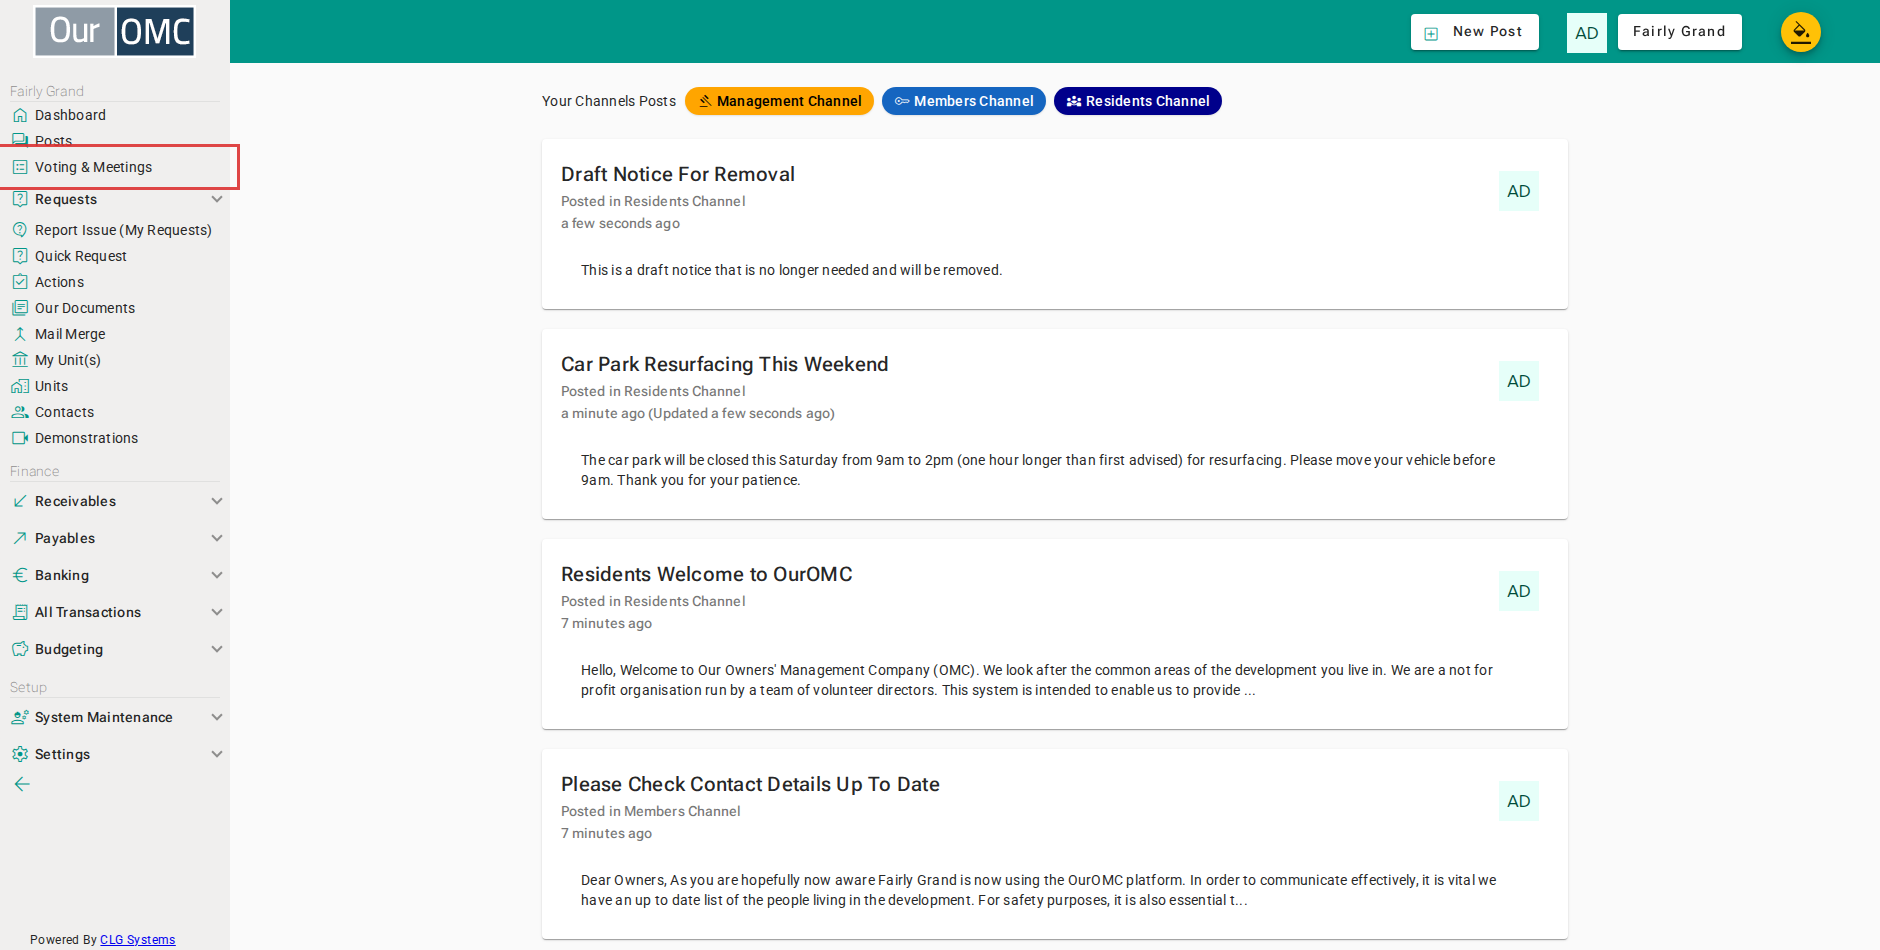Filter by Management Channel
The image size is (1880, 950).
click(779, 101)
